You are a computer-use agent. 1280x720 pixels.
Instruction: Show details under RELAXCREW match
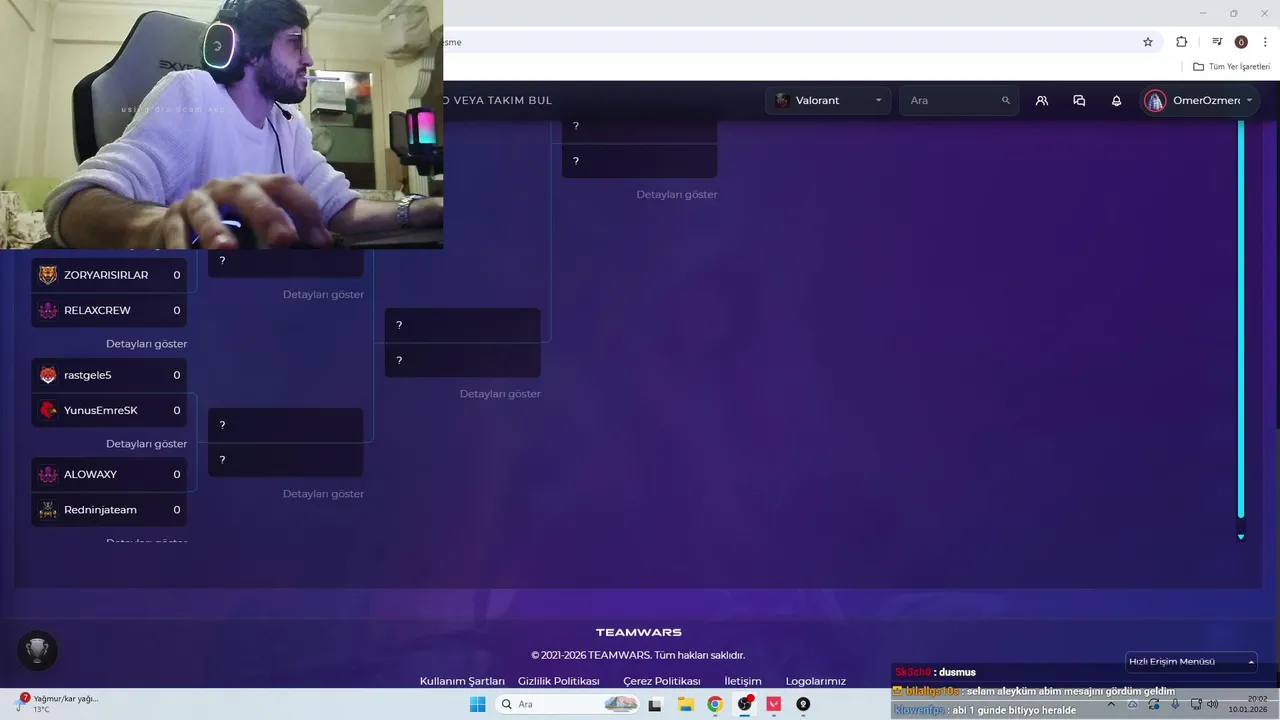click(147, 344)
